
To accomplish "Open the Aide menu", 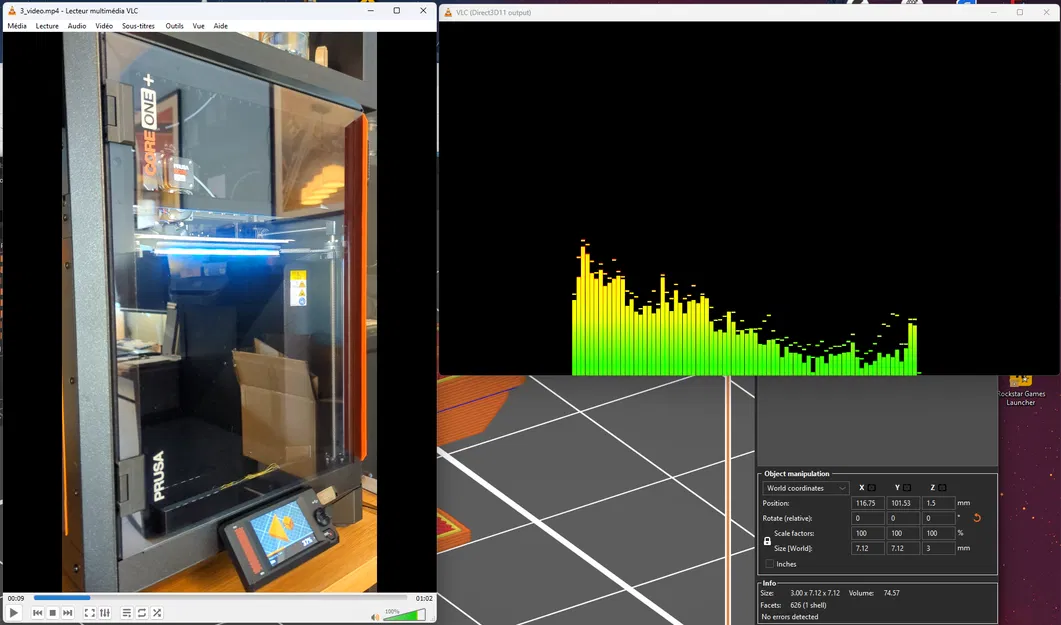I will (221, 26).
